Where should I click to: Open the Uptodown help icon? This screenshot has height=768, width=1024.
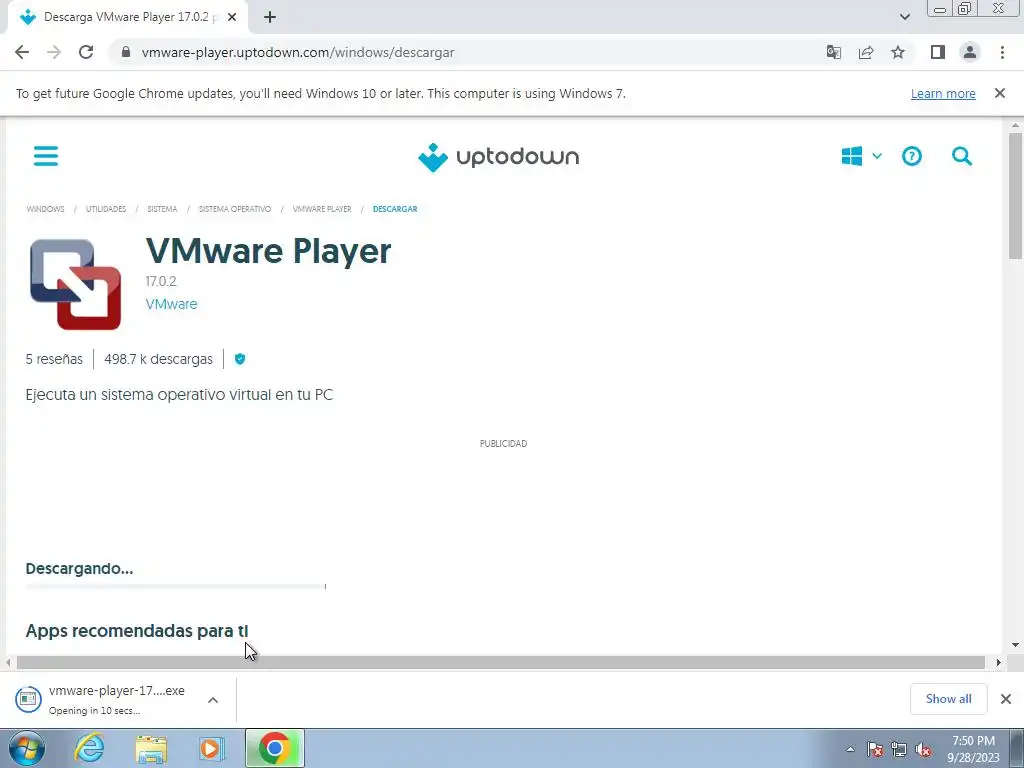point(912,156)
